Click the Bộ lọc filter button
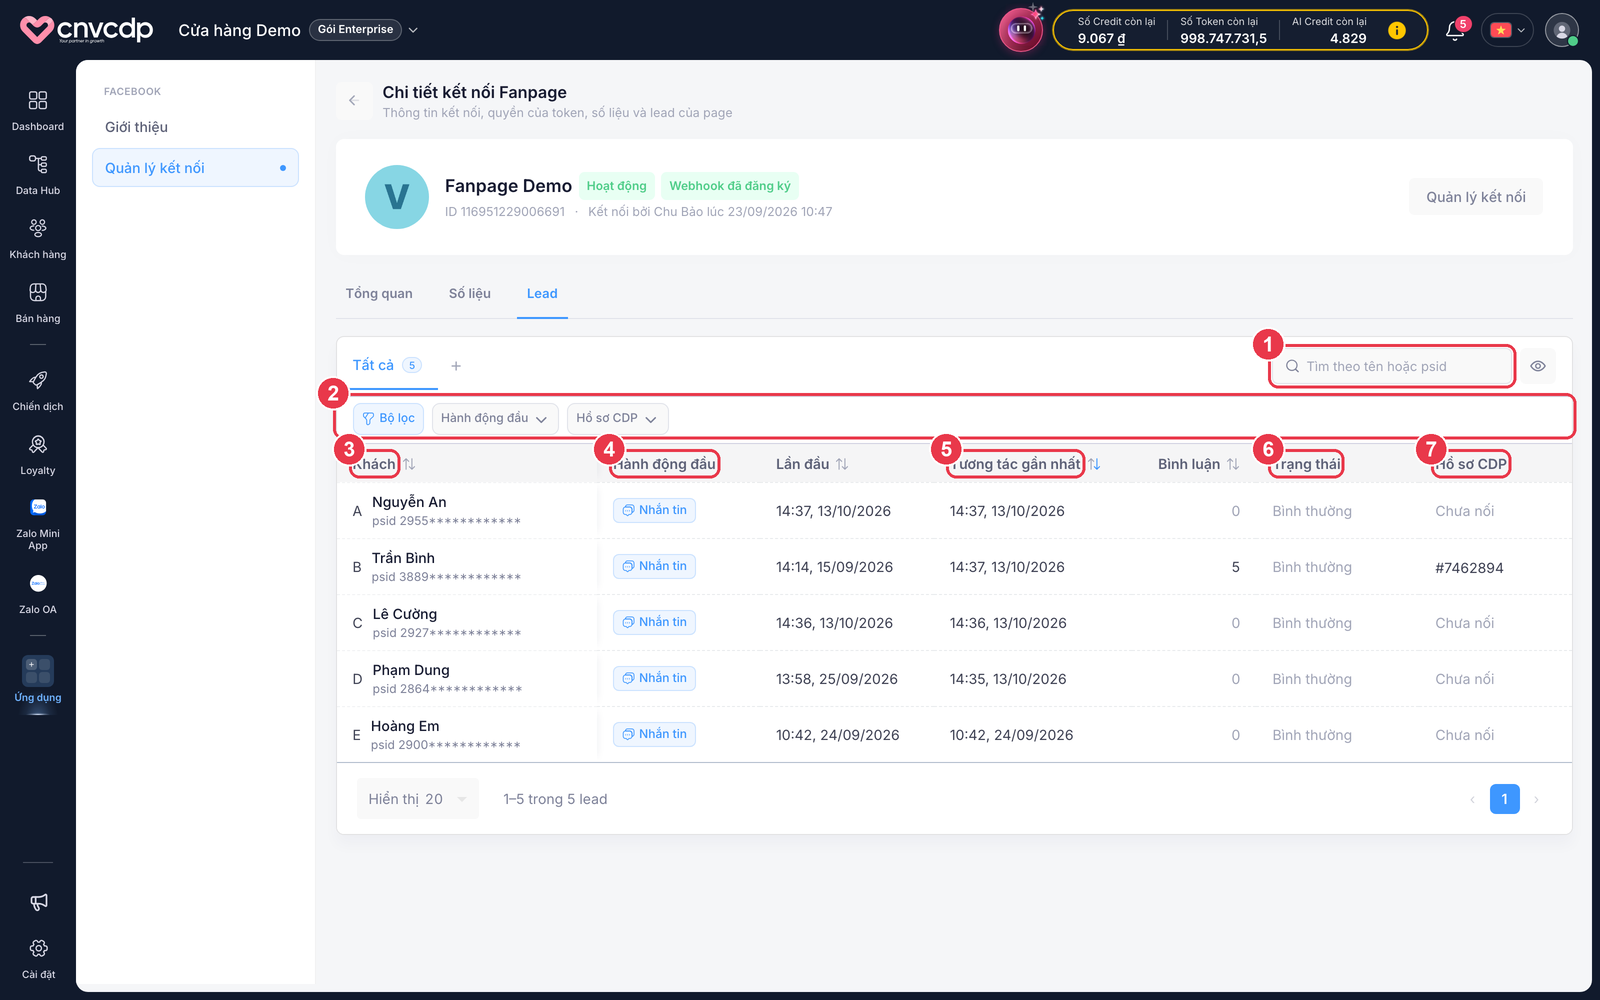 click(389, 418)
